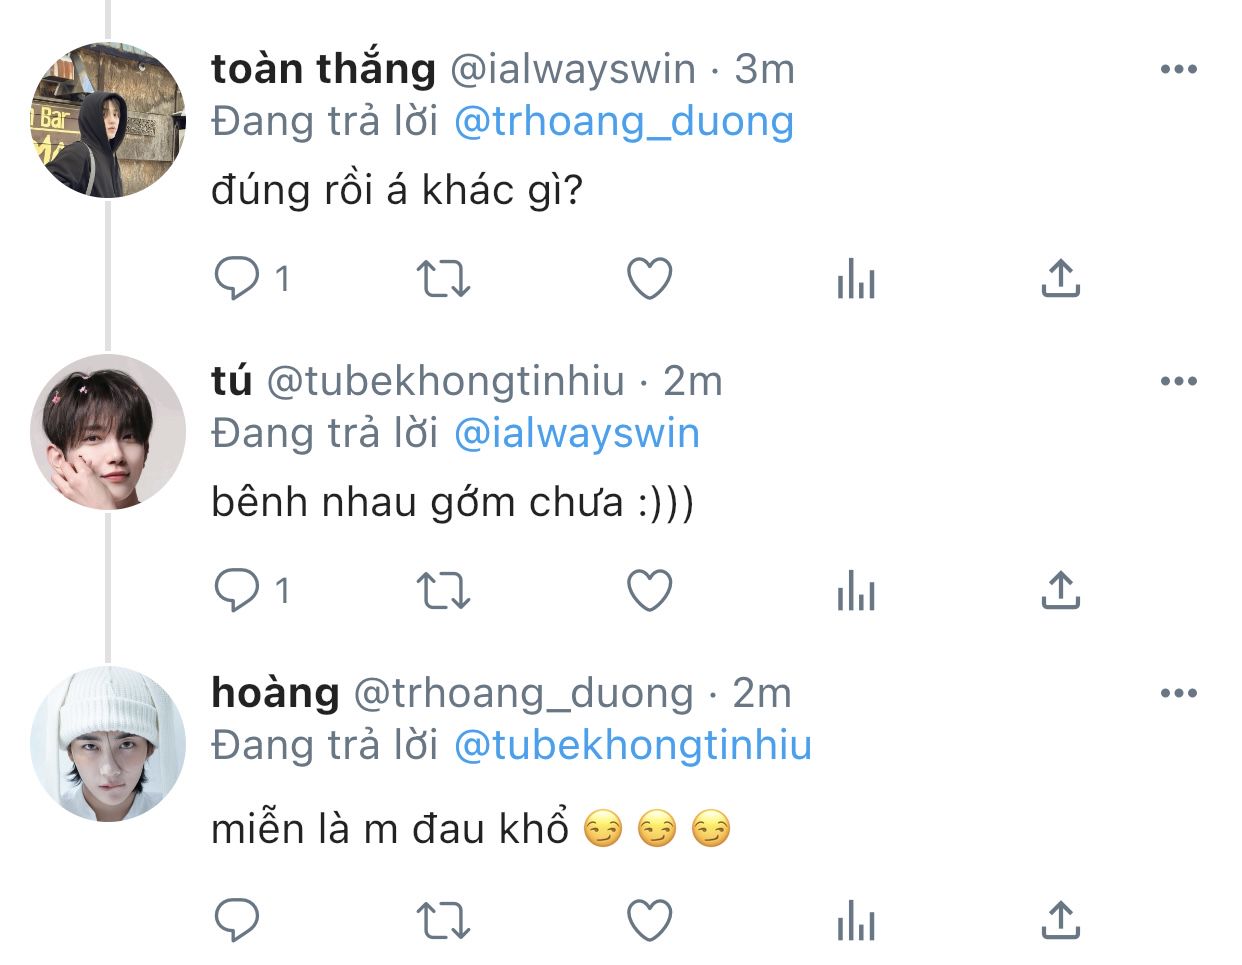Like hoàng's "miễn là m đau khổ" tweet
Viewport: 1242px width, 965px height.
click(x=649, y=920)
